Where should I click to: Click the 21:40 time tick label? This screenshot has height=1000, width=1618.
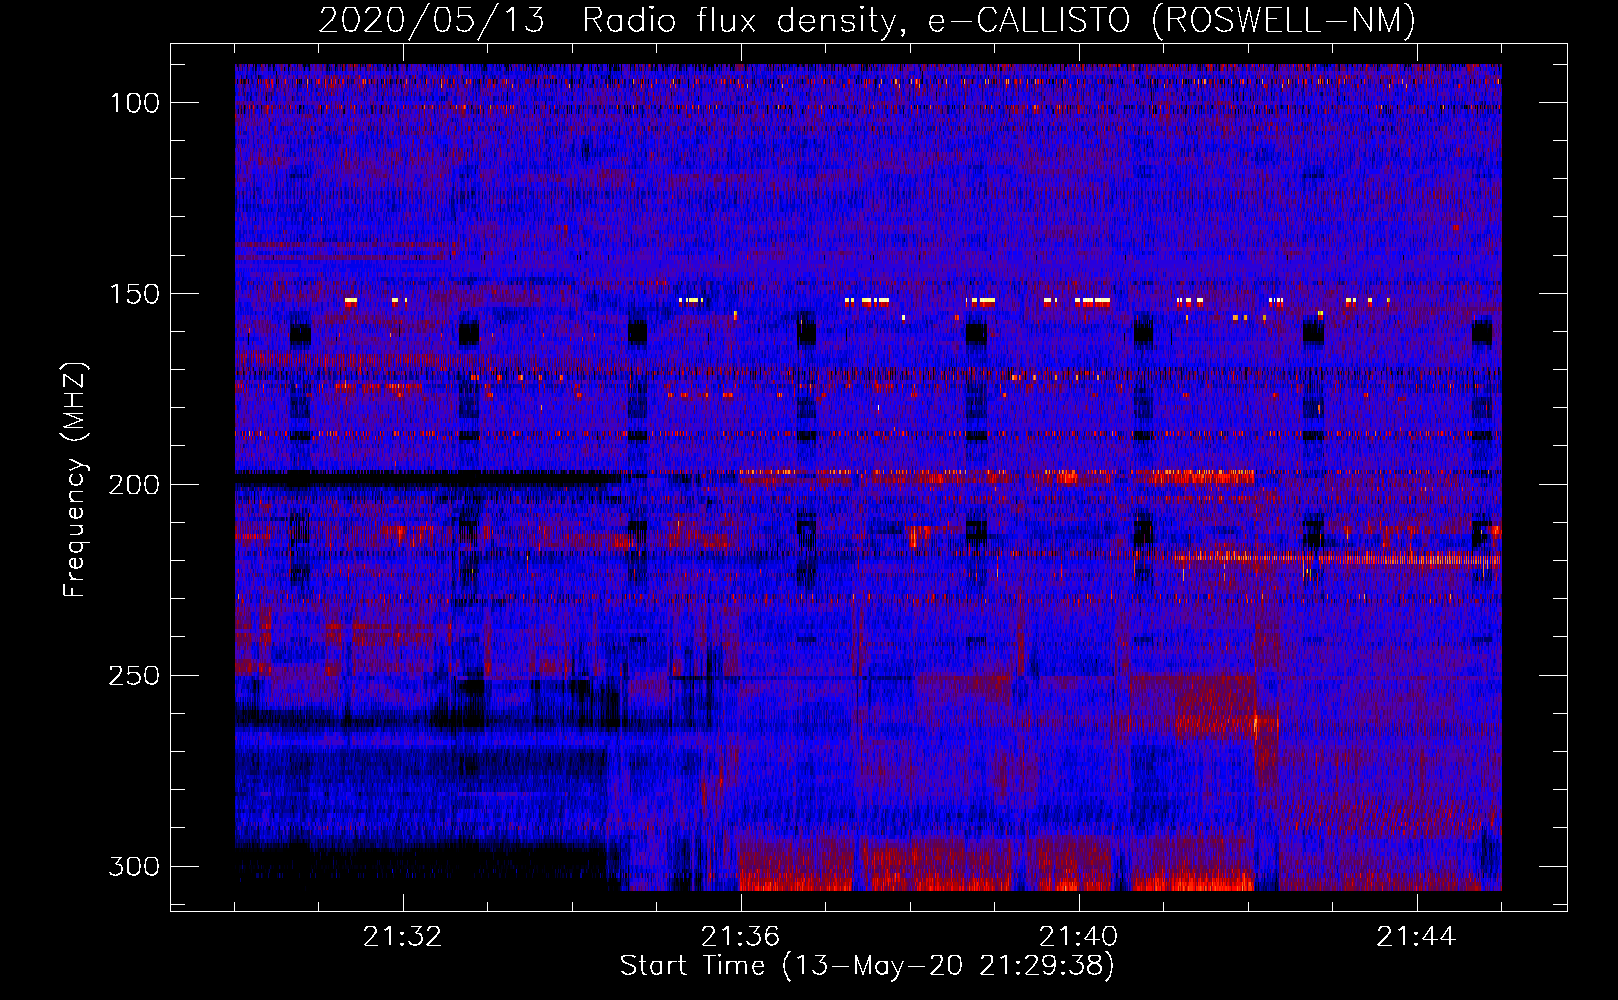click(1078, 937)
